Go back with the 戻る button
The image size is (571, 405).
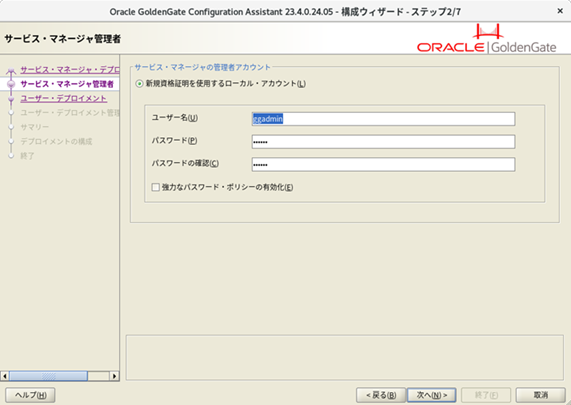[x=381, y=395]
